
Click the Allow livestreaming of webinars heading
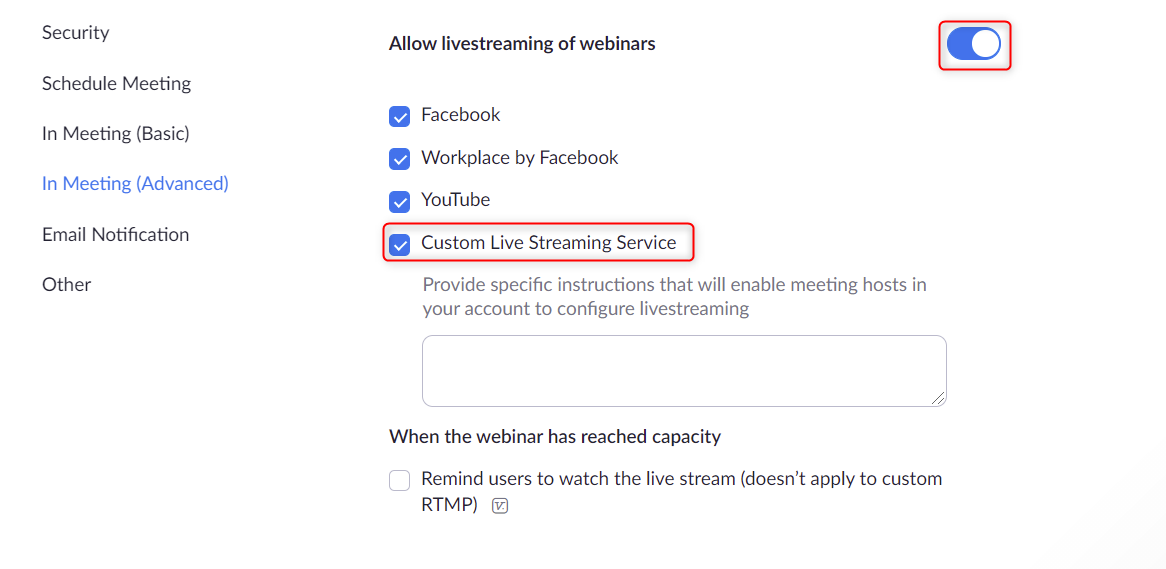click(x=522, y=44)
